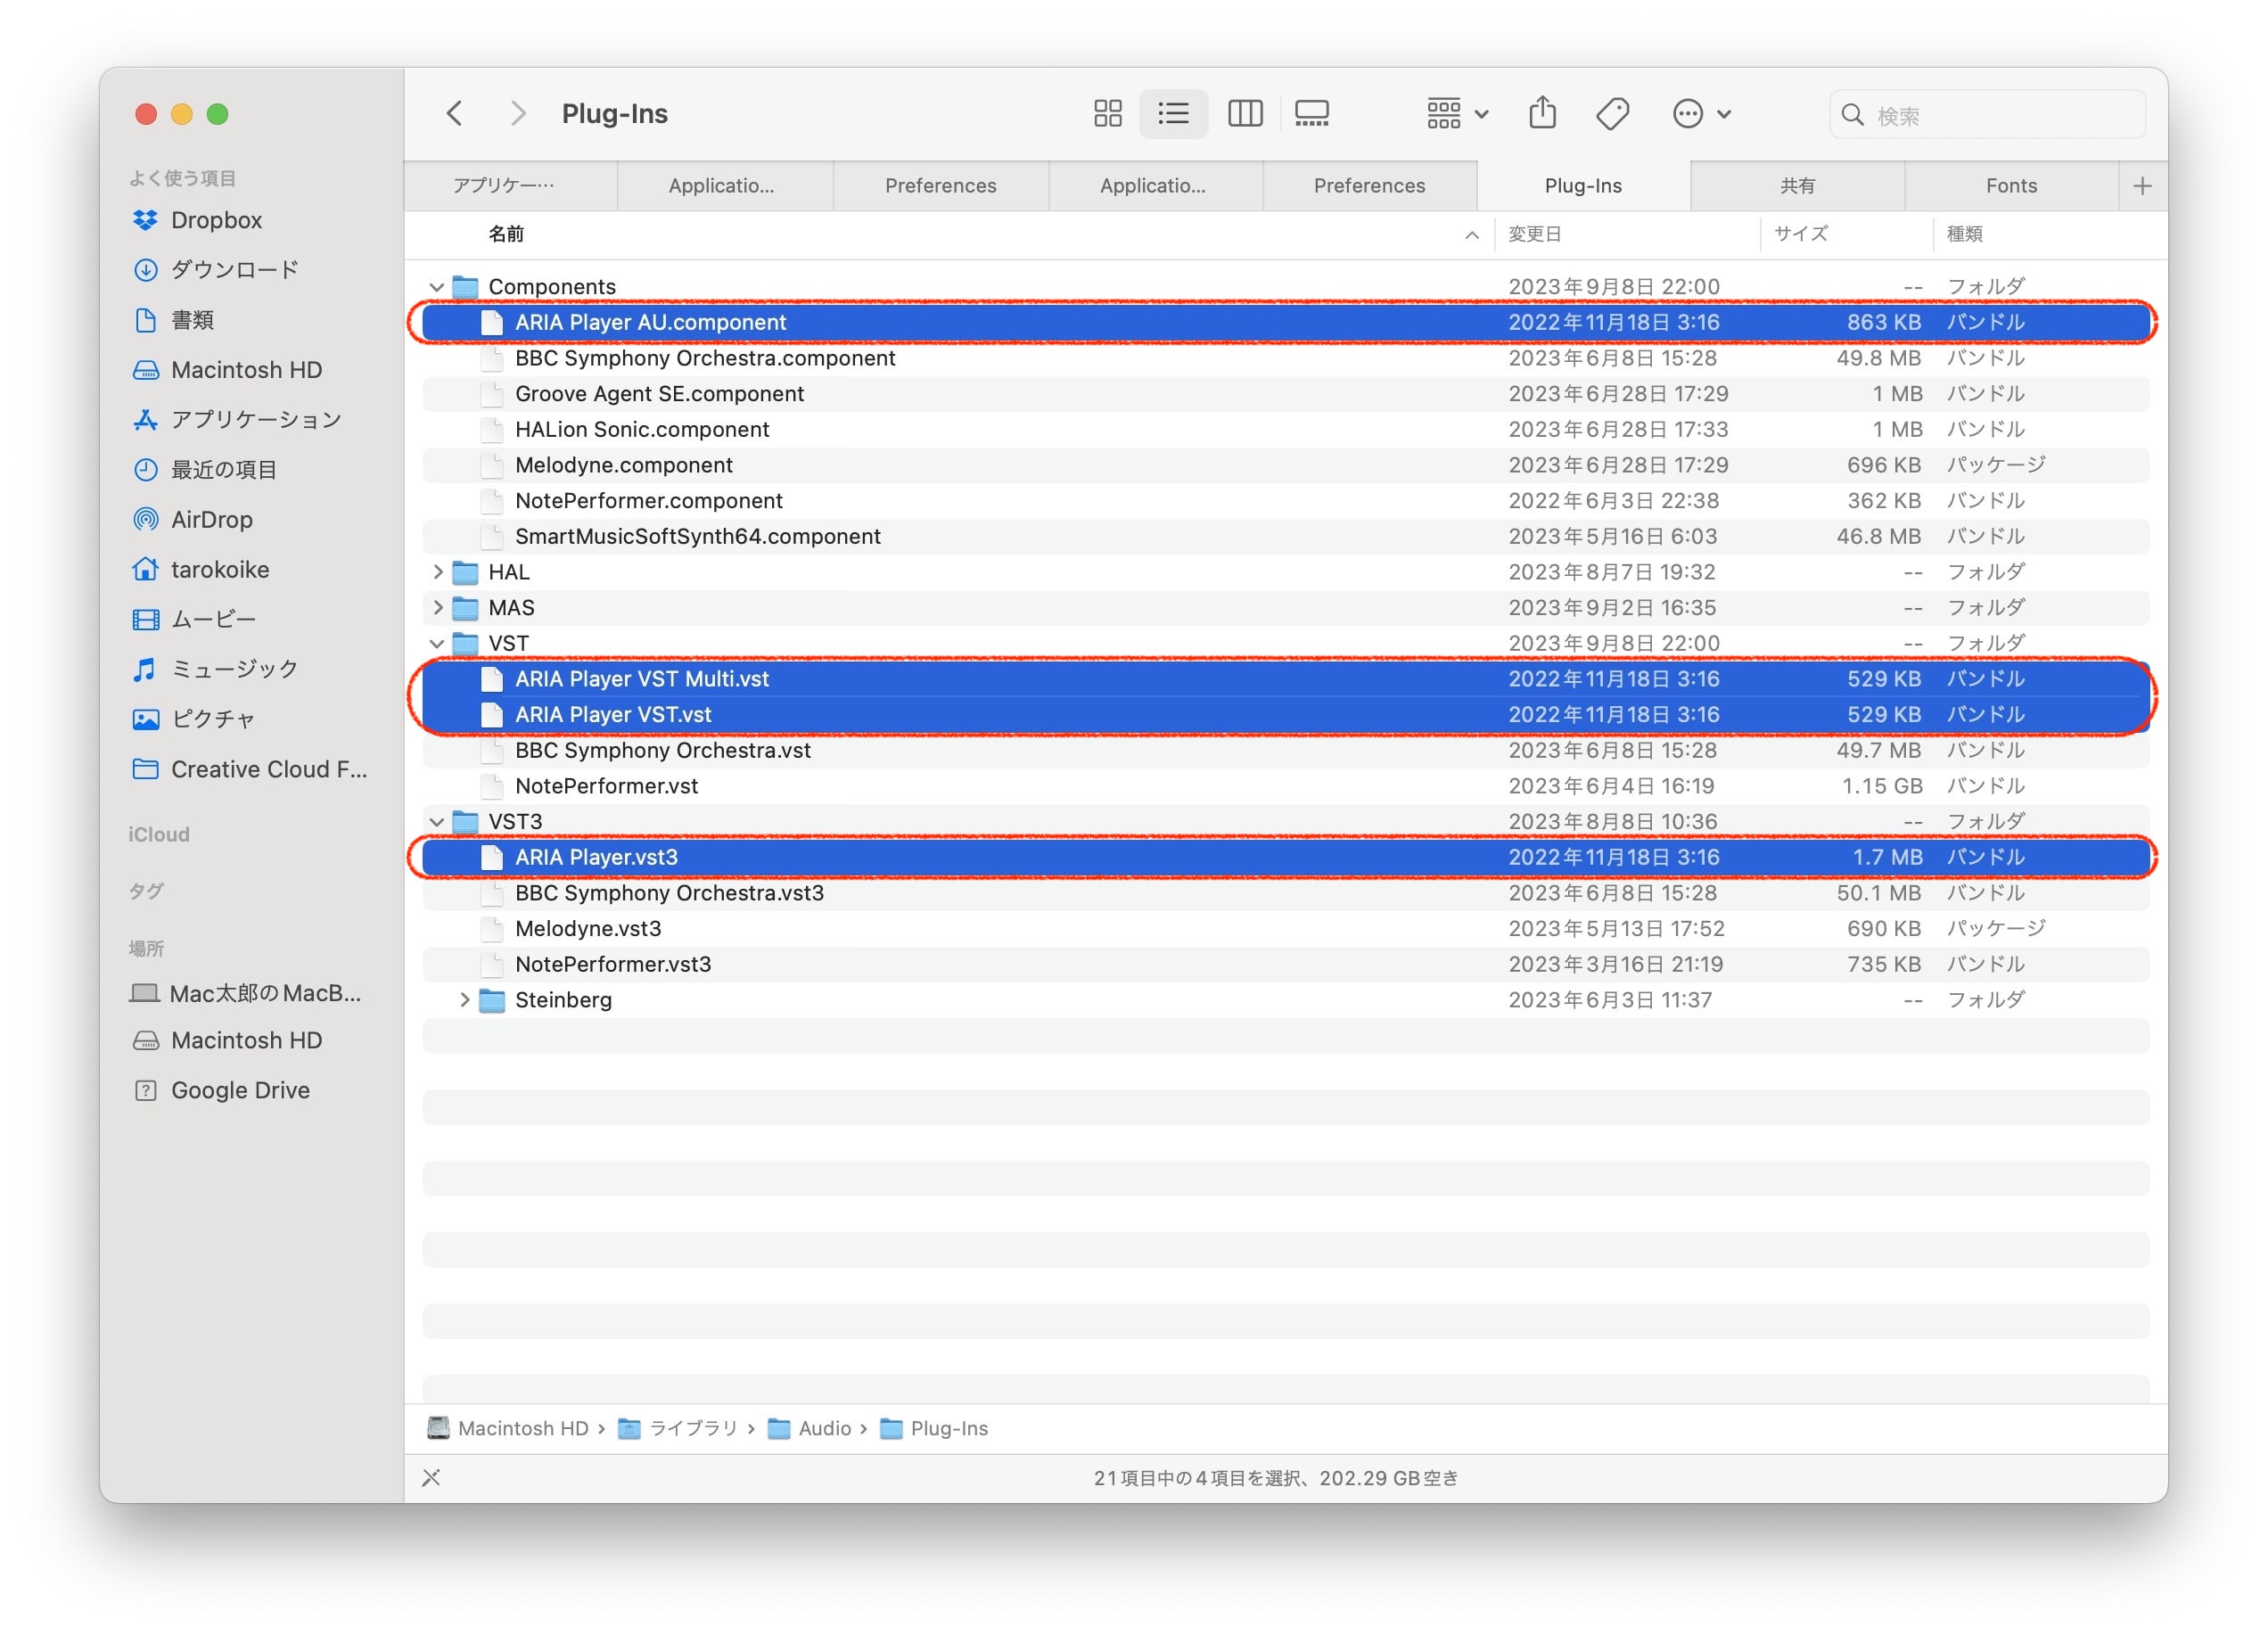Select NotePerformer.component file
Viewport: 2268px width, 1635px height.
tap(1285, 501)
